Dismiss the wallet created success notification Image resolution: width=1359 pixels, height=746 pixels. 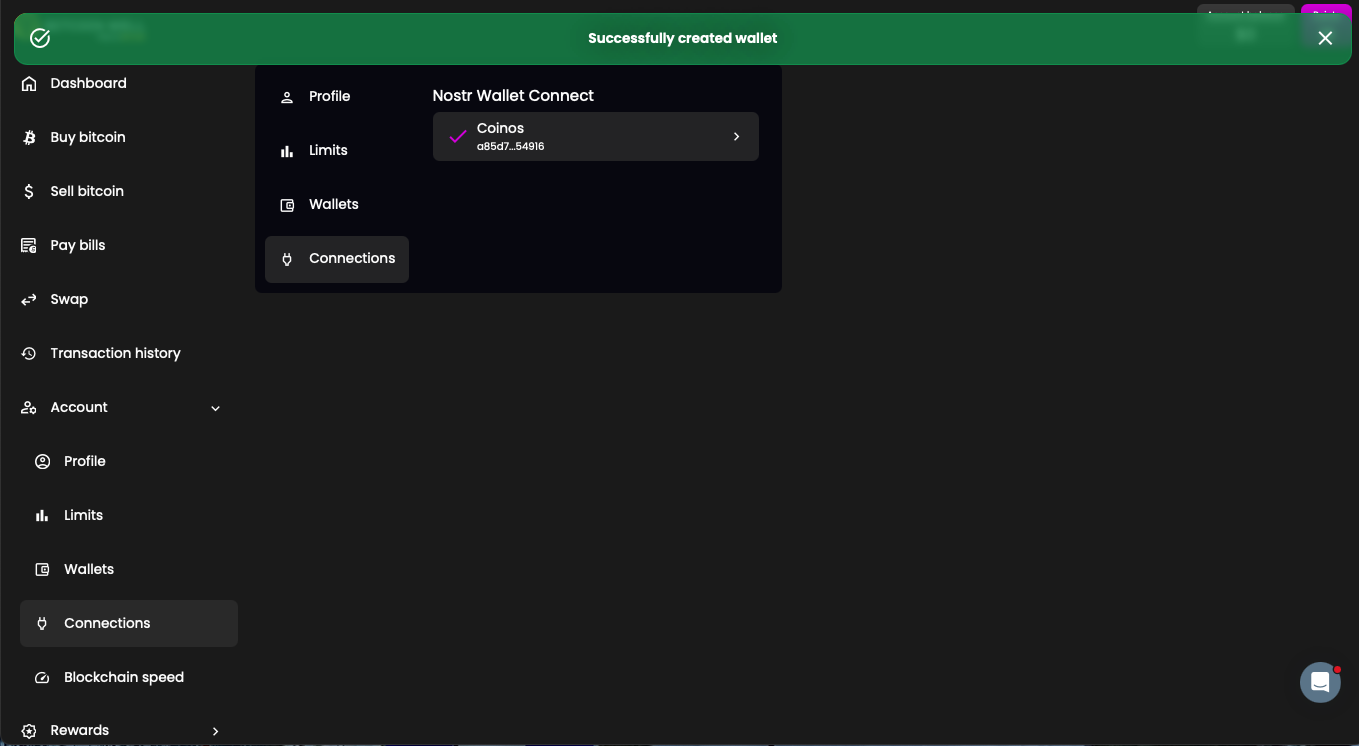coord(1325,38)
